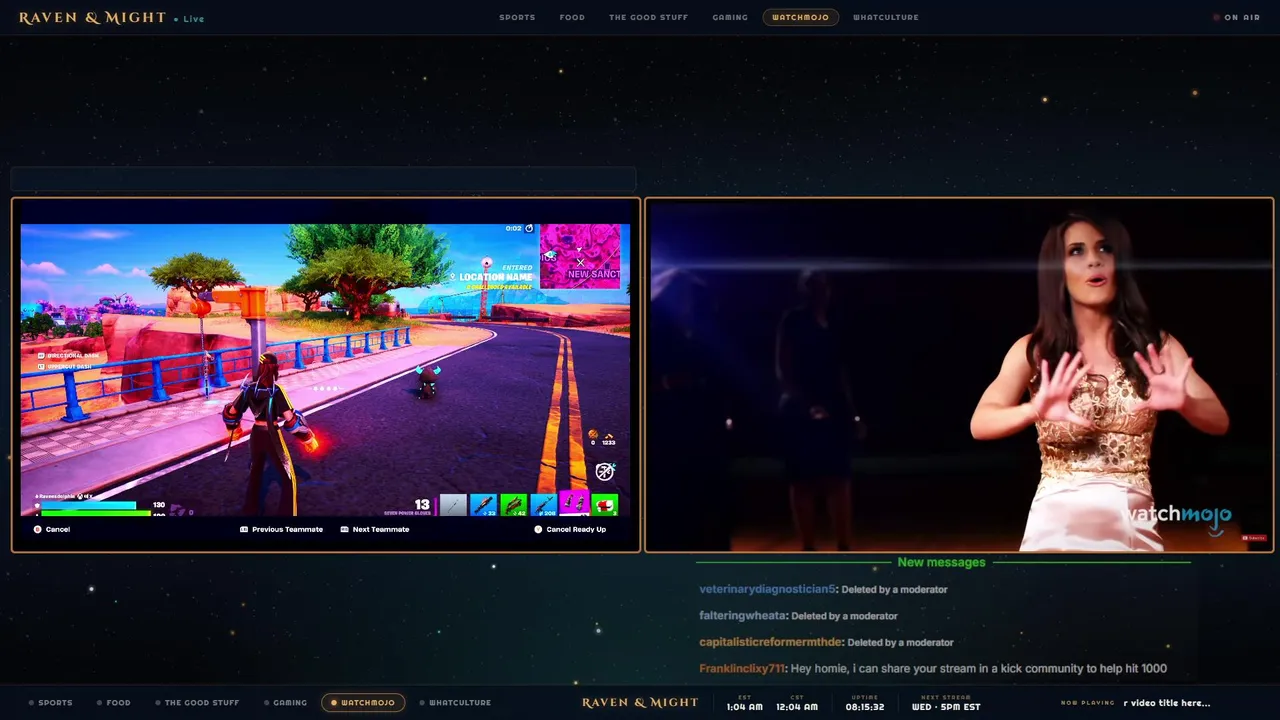This screenshot has height=720, width=1280.
Task: Click the WatchMojo video panel
Action: click(x=959, y=375)
